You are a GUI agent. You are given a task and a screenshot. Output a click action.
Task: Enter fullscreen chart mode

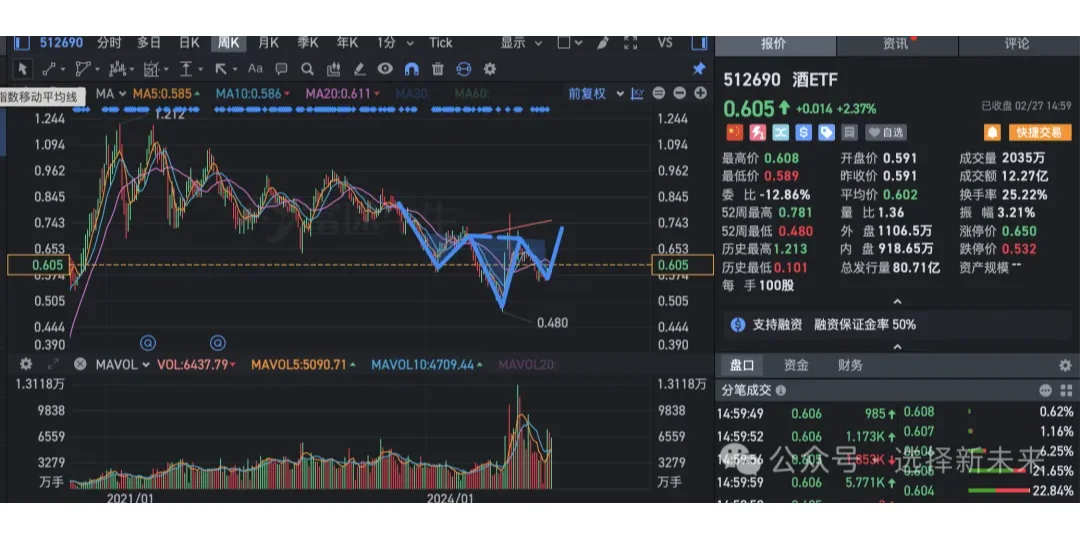(630, 43)
